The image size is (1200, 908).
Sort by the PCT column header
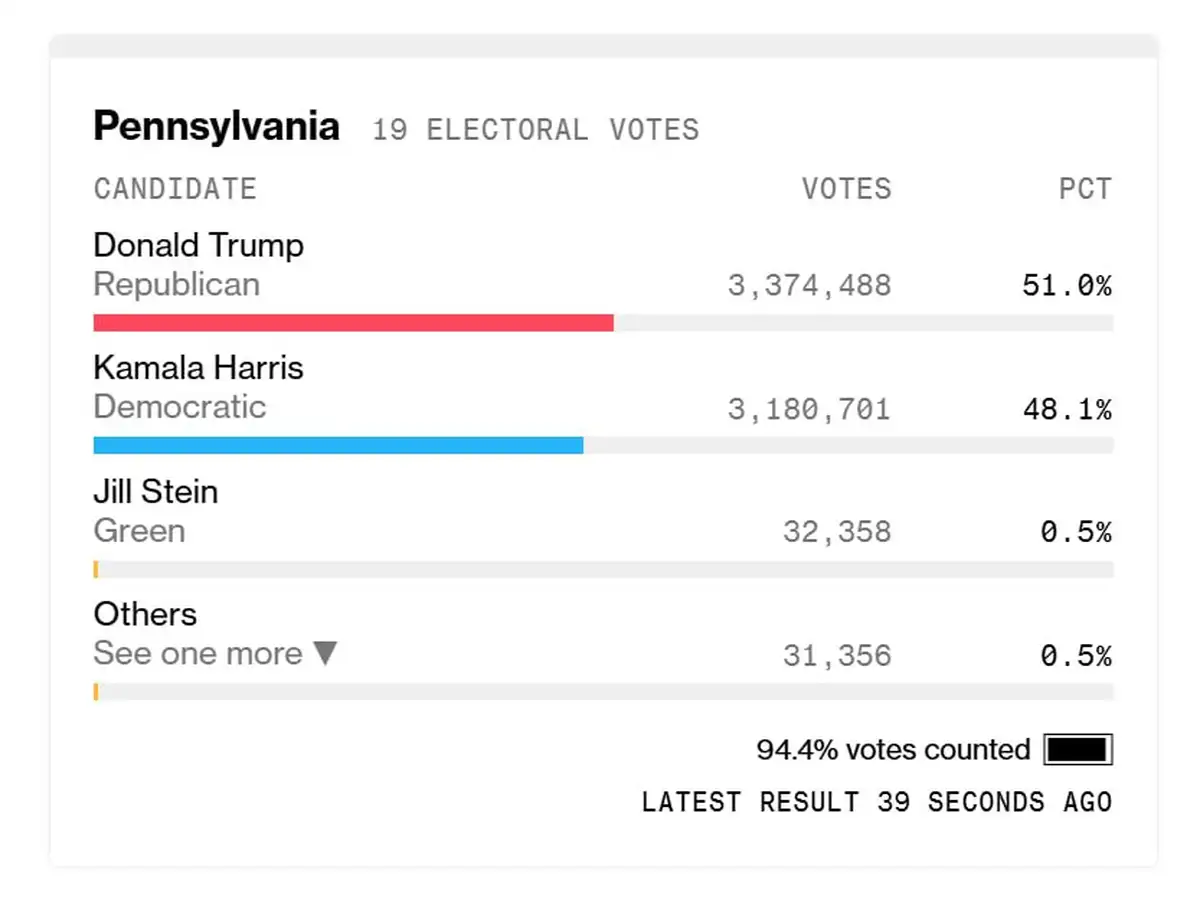[x=1085, y=189]
